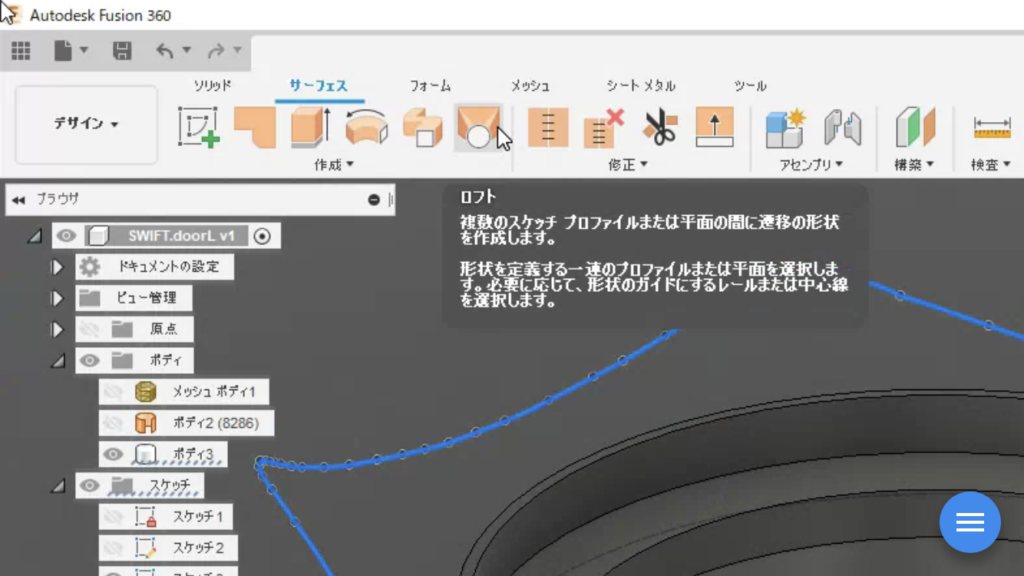Click the Offset Plane construct icon
Viewport: 1024px width, 576px height.
(915, 127)
